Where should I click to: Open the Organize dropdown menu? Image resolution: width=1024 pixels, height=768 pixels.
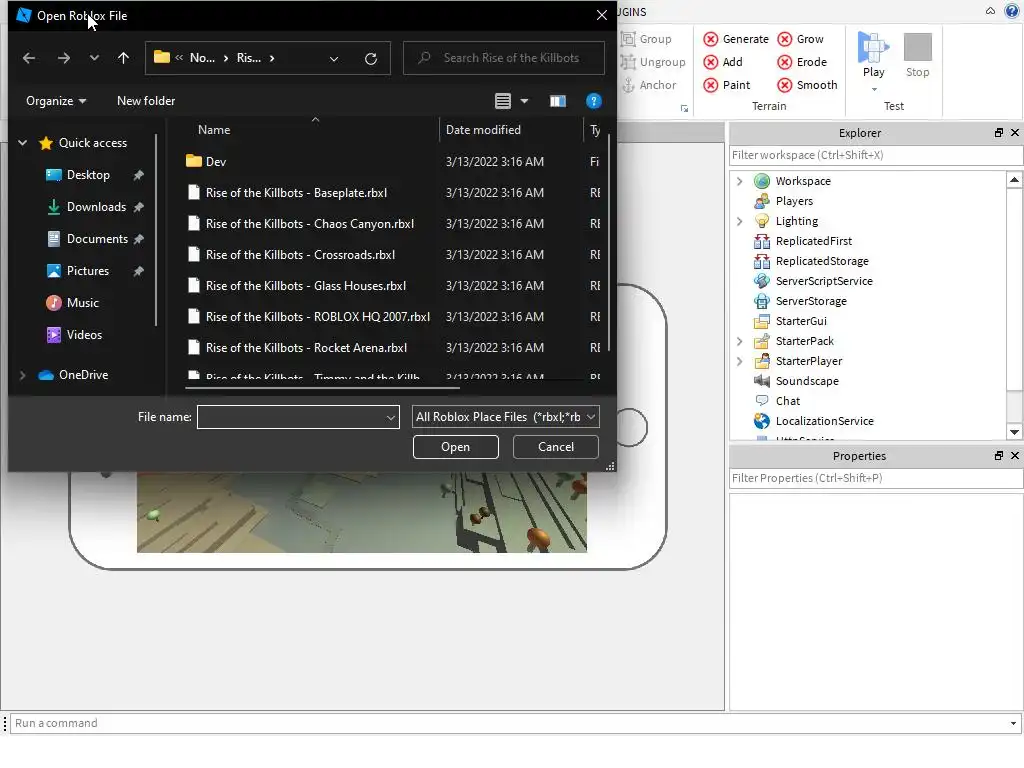pos(56,101)
